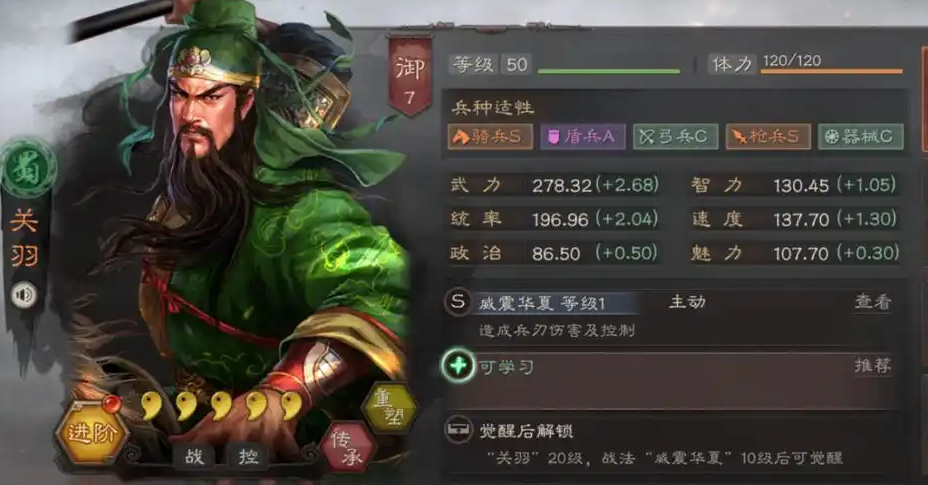Expand the 可学习 learnable skill slot
928x485 pixels.
[668, 378]
